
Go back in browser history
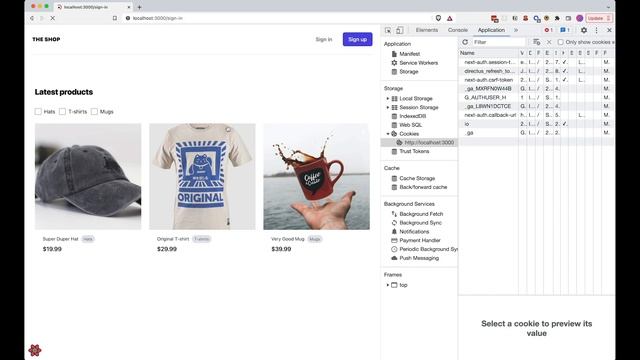tap(32, 18)
